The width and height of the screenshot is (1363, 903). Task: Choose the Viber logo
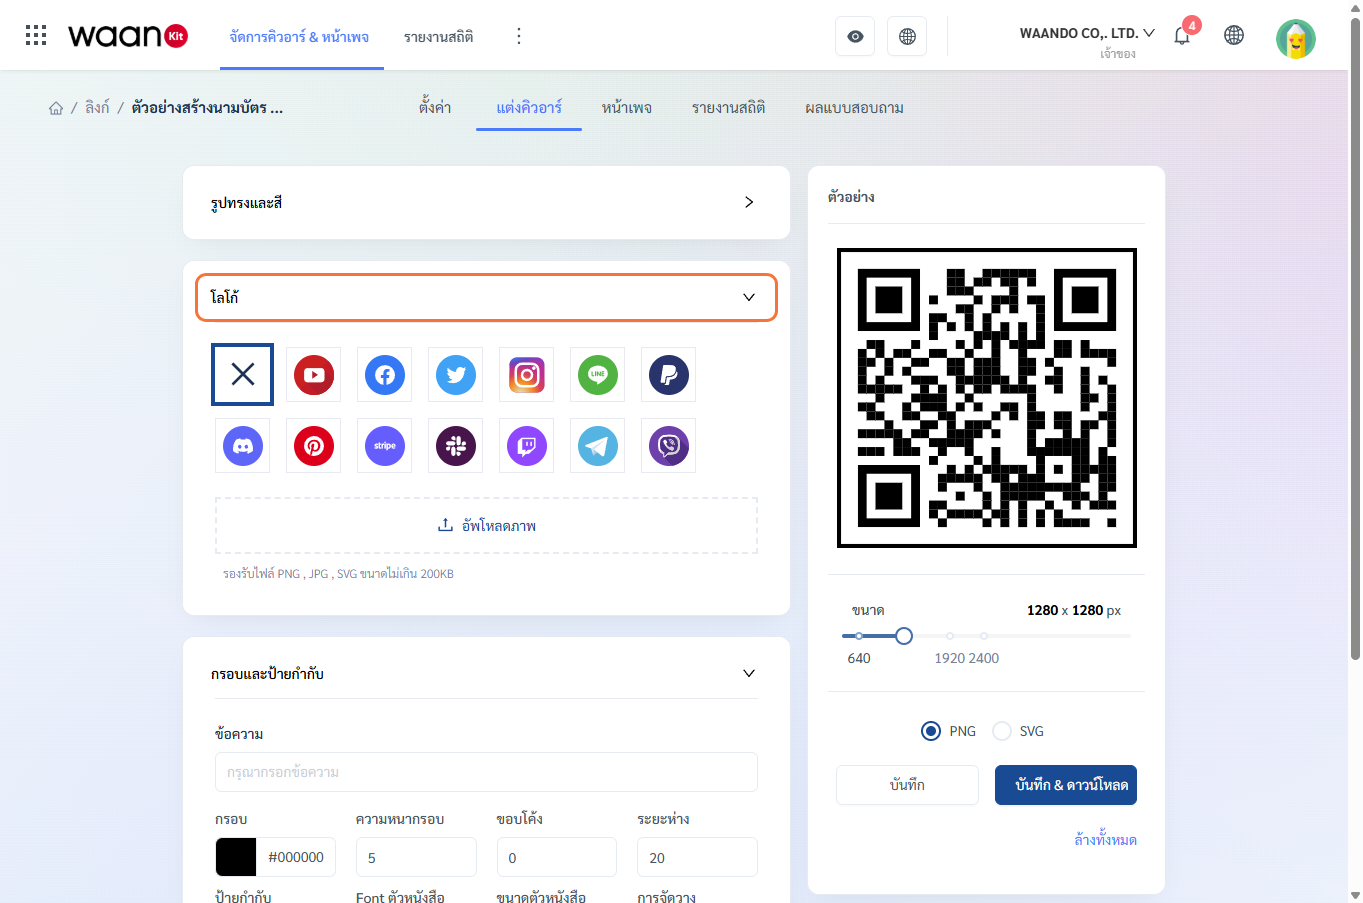click(669, 446)
